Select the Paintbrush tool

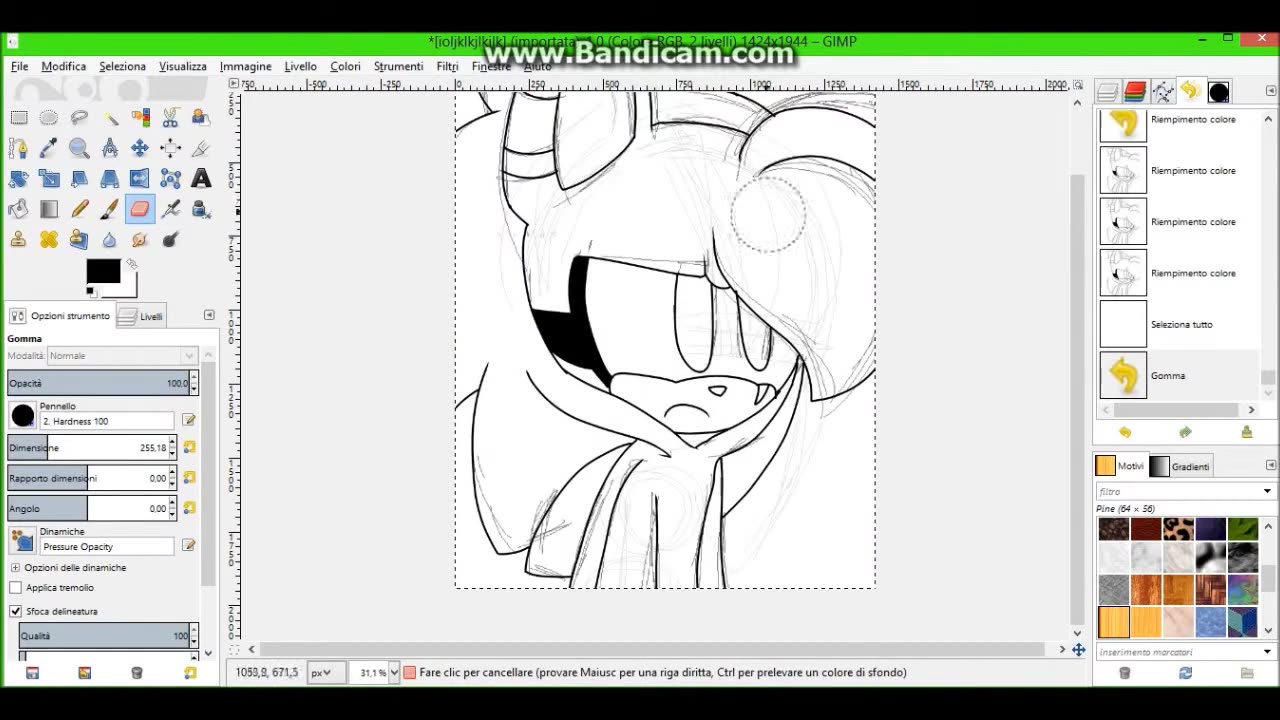point(109,209)
